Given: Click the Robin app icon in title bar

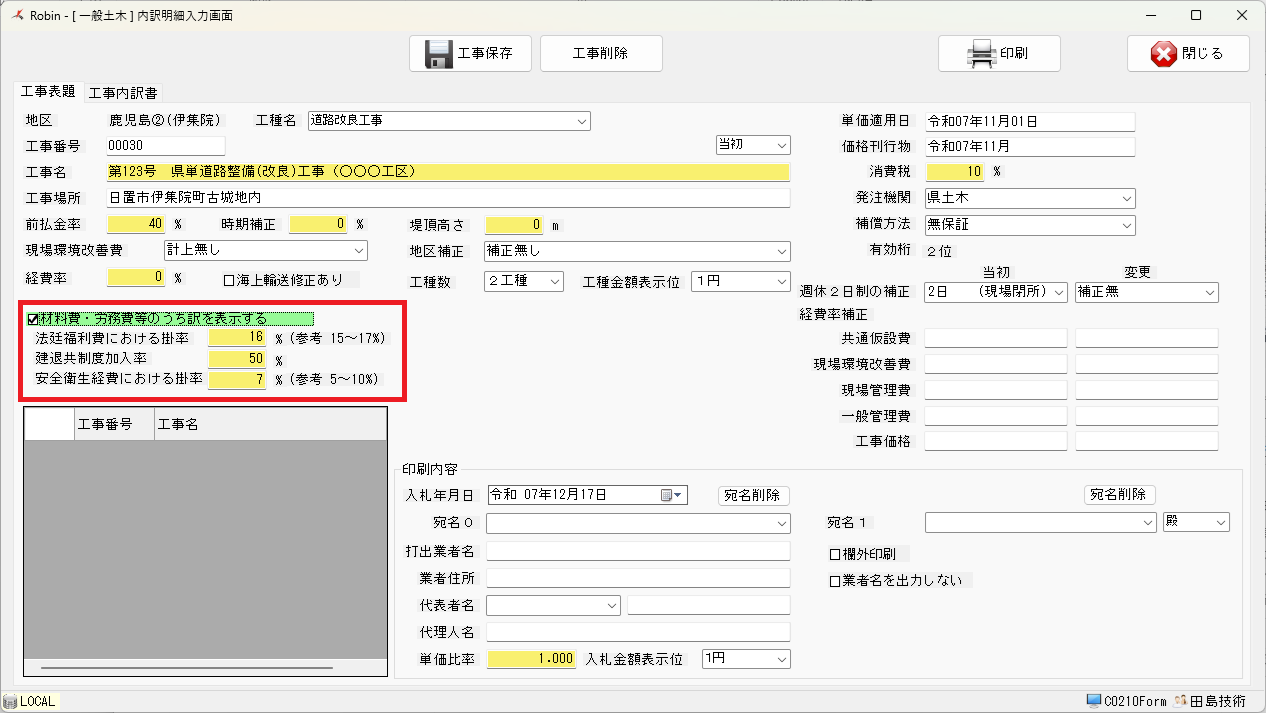Looking at the screenshot, I should pyautogui.click(x=15, y=16).
